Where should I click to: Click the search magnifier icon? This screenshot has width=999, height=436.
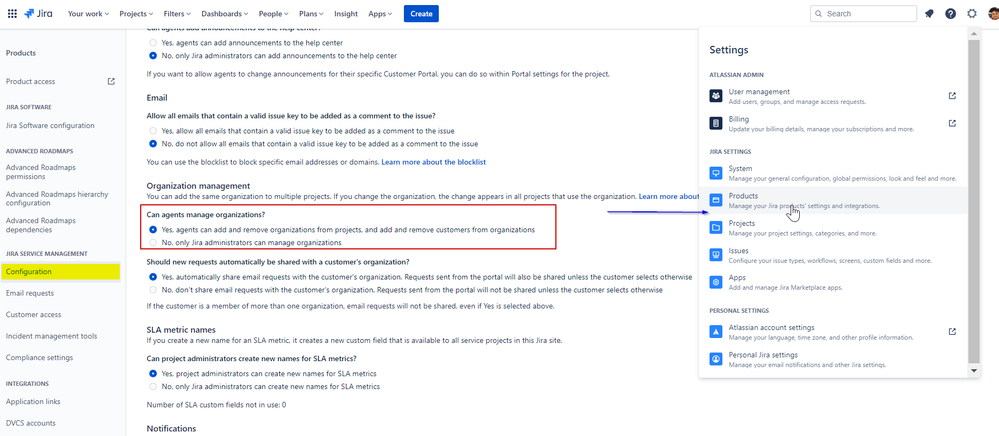818,13
